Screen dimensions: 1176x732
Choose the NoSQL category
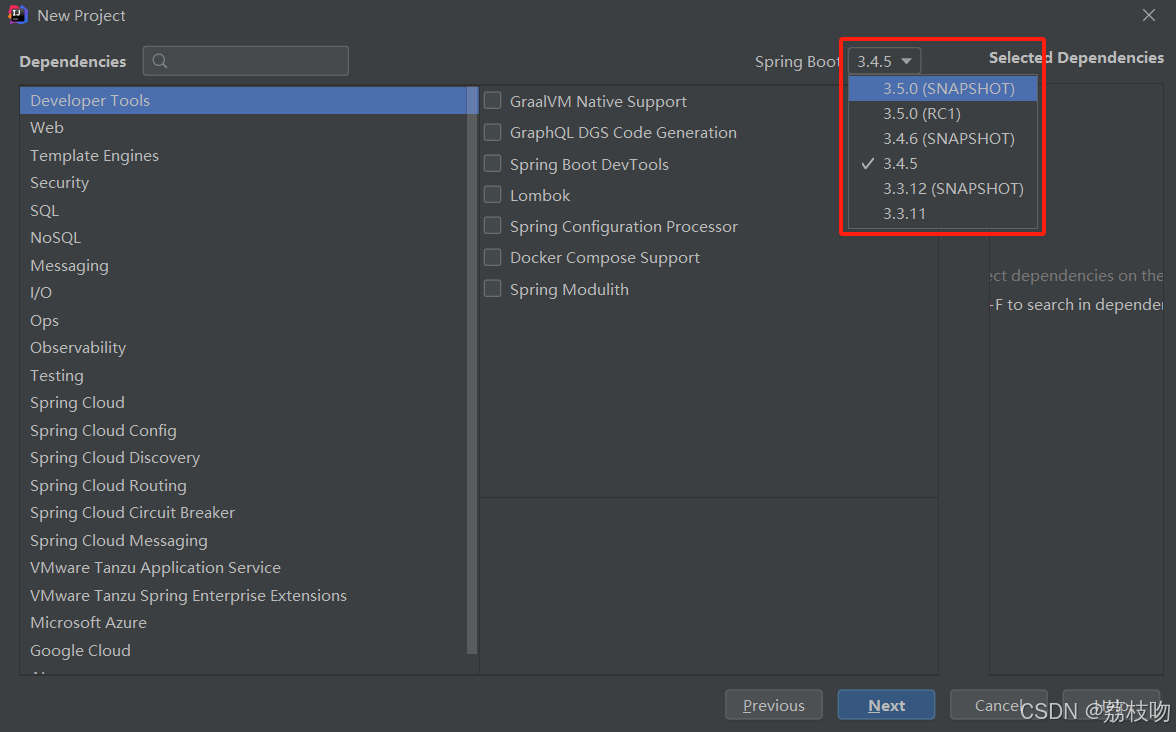(244, 238)
